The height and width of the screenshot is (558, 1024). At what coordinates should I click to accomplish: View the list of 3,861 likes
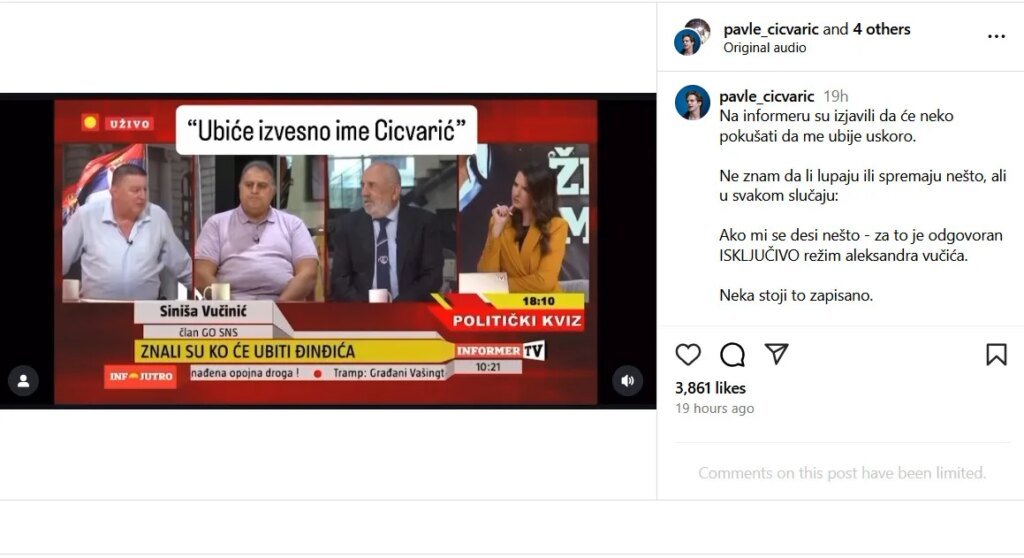710,388
